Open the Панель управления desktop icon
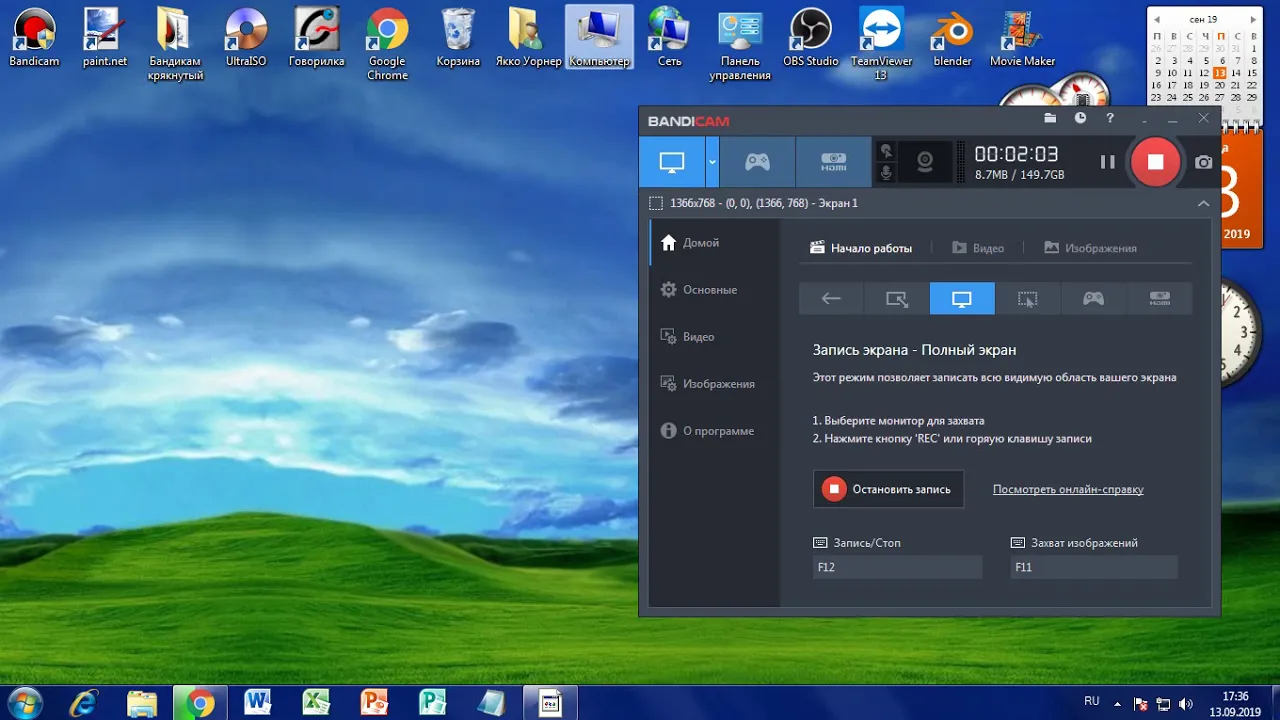Viewport: 1280px width, 720px height. click(x=740, y=44)
